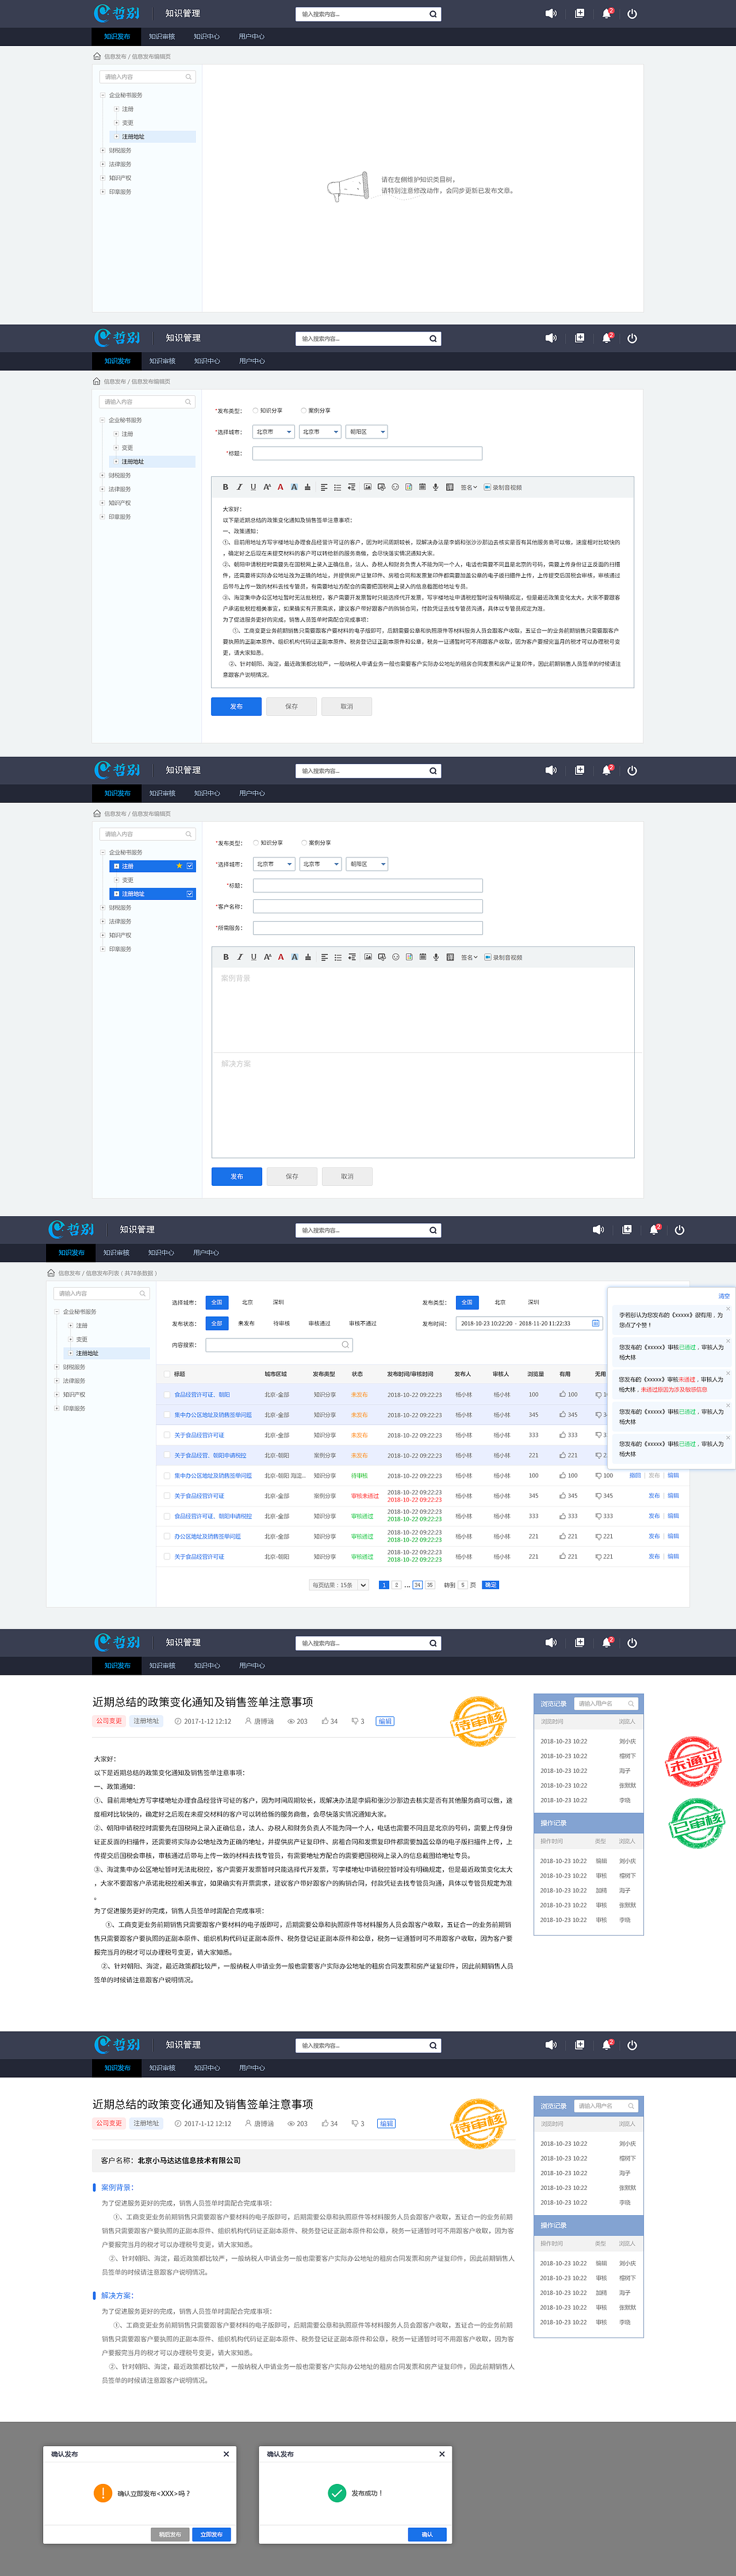736x2576 pixels.
Task: Open calendar icon in 发布时间 date range field
Action: tap(596, 1323)
